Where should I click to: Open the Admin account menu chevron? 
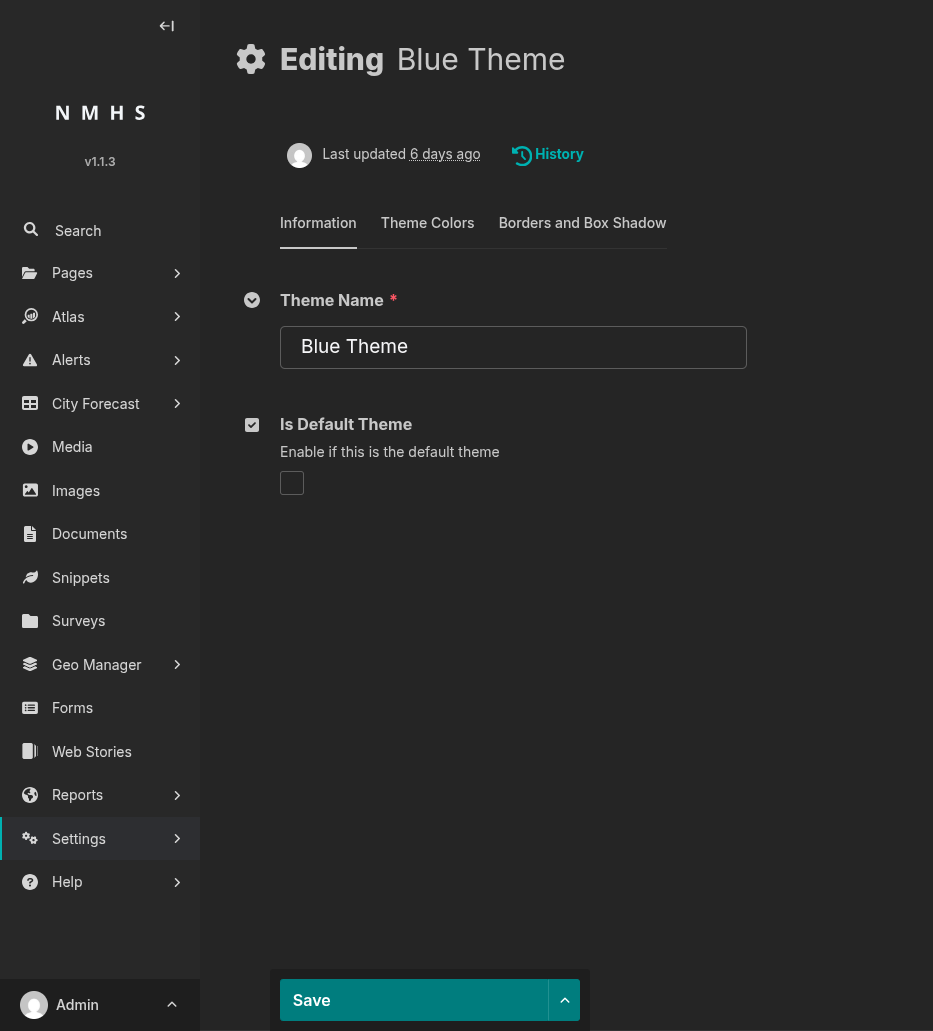point(172,1005)
